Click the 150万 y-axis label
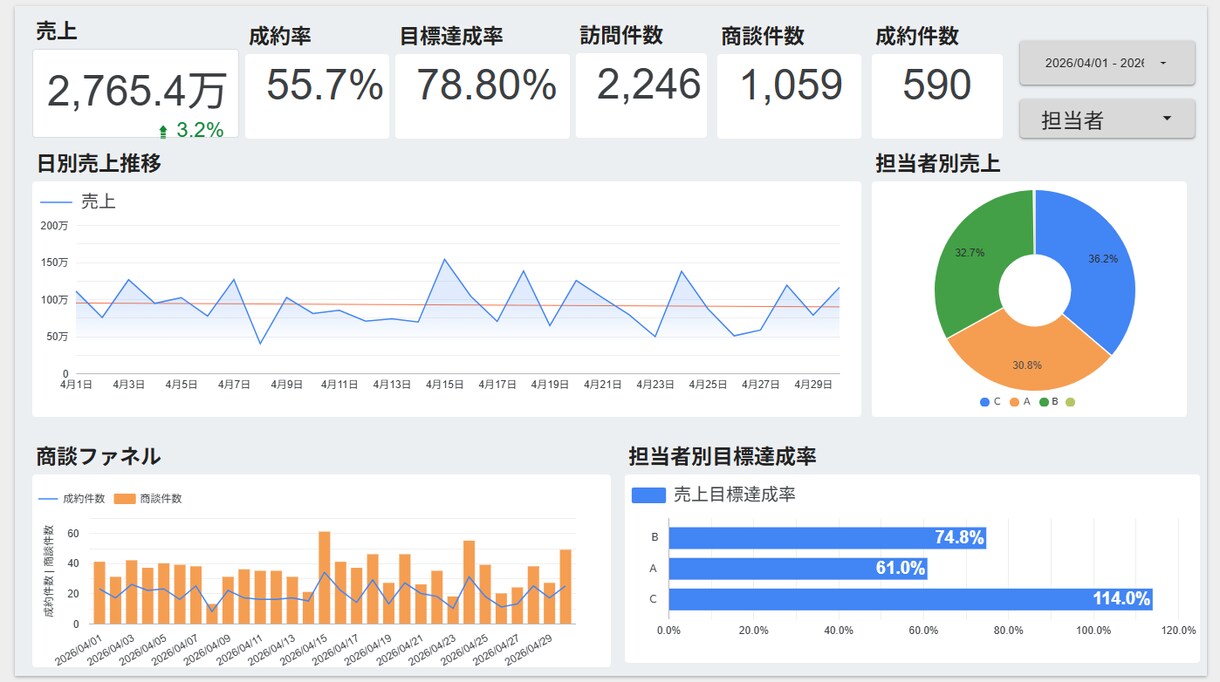Viewport: 1220px width, 682px height. click(x=54, y=263)
